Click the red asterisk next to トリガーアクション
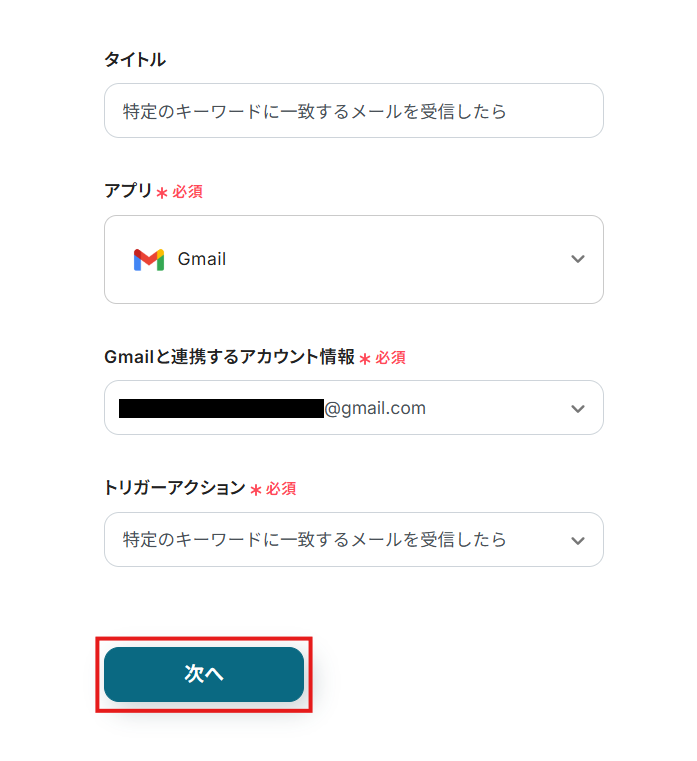Image resolution: width=697 pixels, height=761 pixels. pos(256,490)
